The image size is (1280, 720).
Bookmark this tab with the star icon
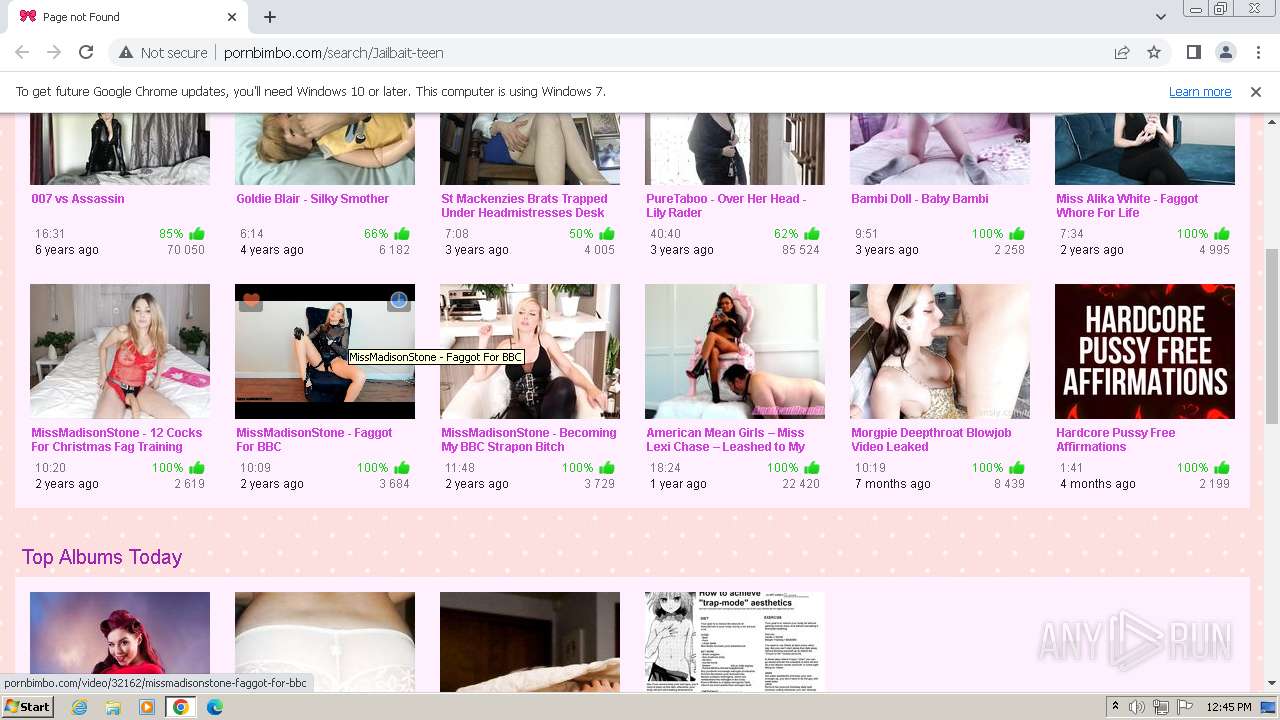click(x=1154, y=53)
